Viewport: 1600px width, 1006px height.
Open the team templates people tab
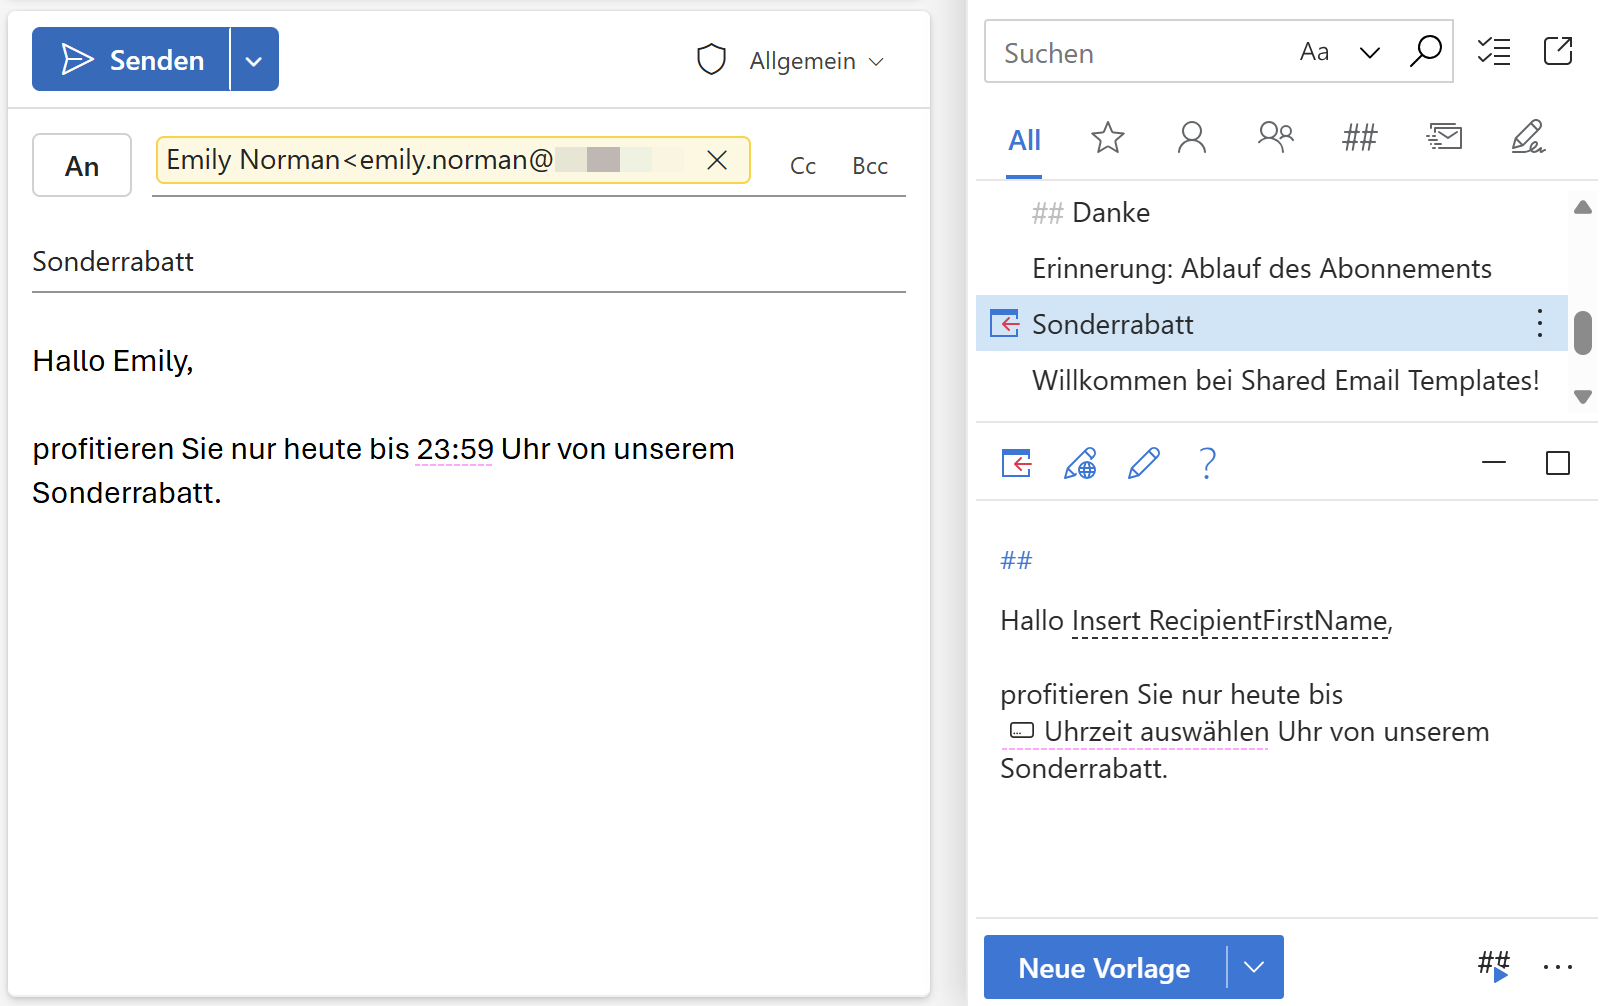tap(1275, 136)
